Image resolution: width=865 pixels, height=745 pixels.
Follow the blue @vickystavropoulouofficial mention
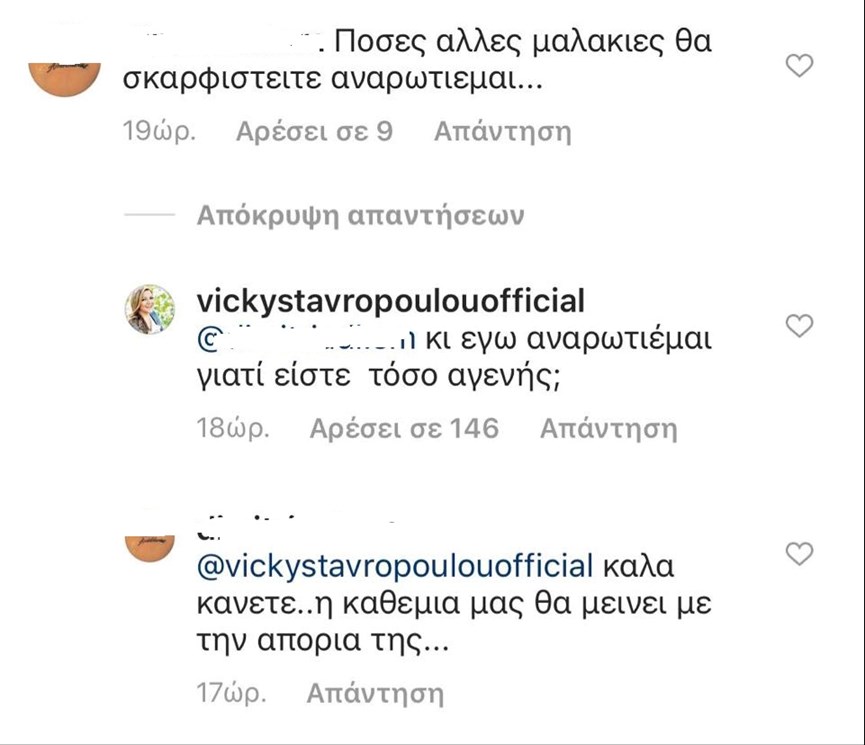[395, 567]
